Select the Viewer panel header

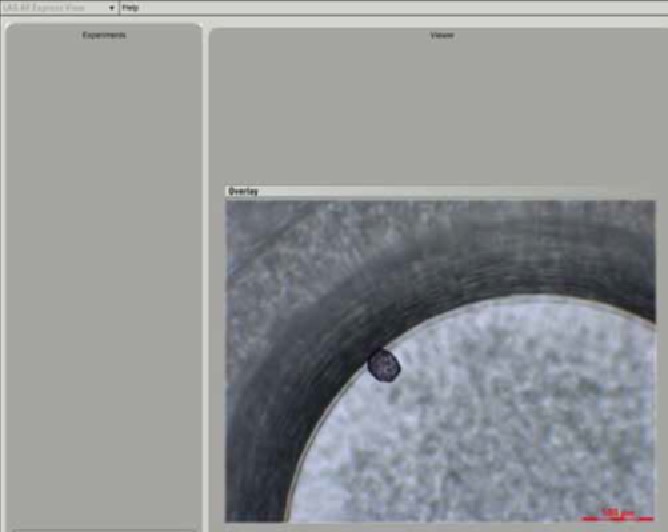click(442, 35)
